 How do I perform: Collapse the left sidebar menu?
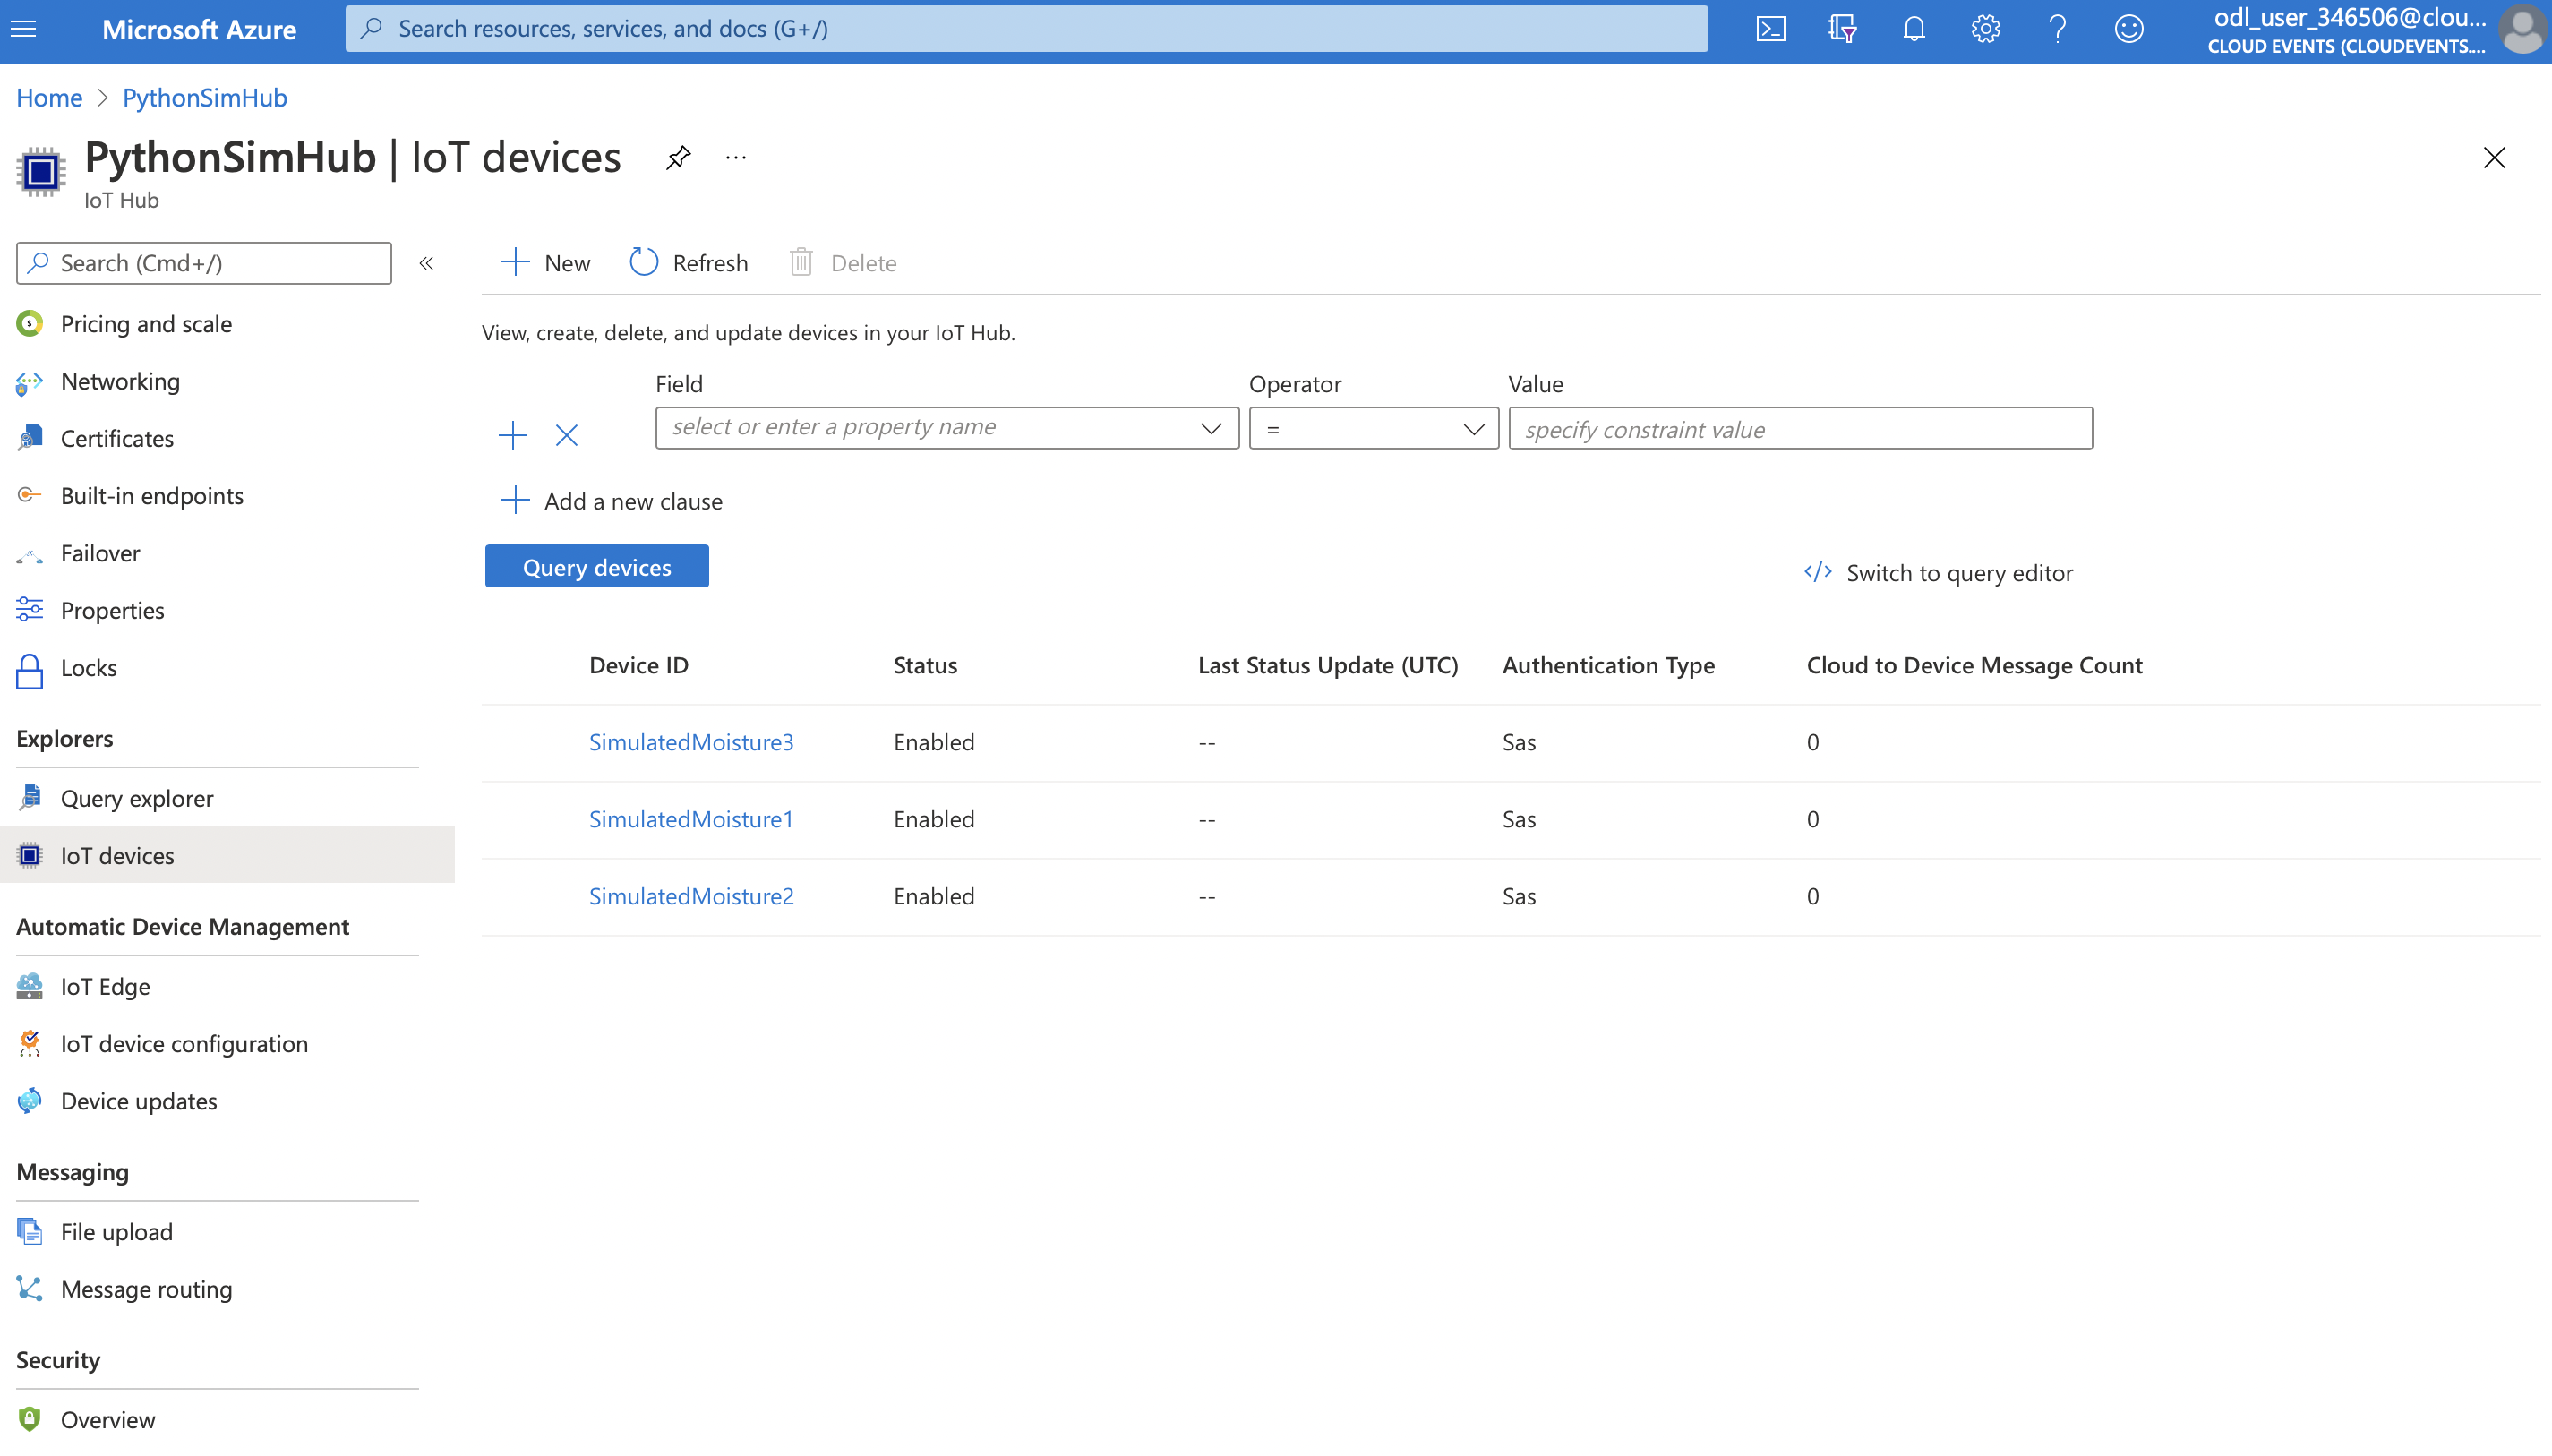point(426,263)
